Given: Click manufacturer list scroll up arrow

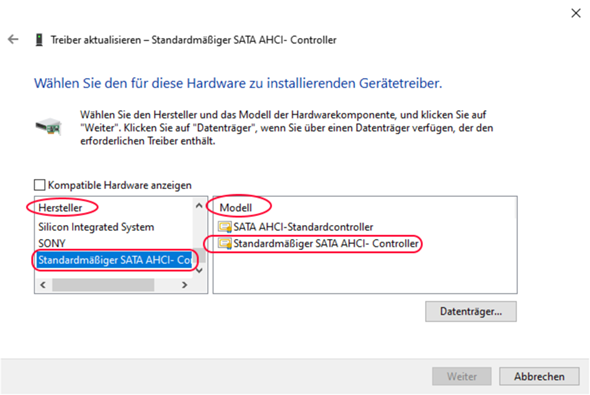Looking at the screenshot, I should coord(199,205).
